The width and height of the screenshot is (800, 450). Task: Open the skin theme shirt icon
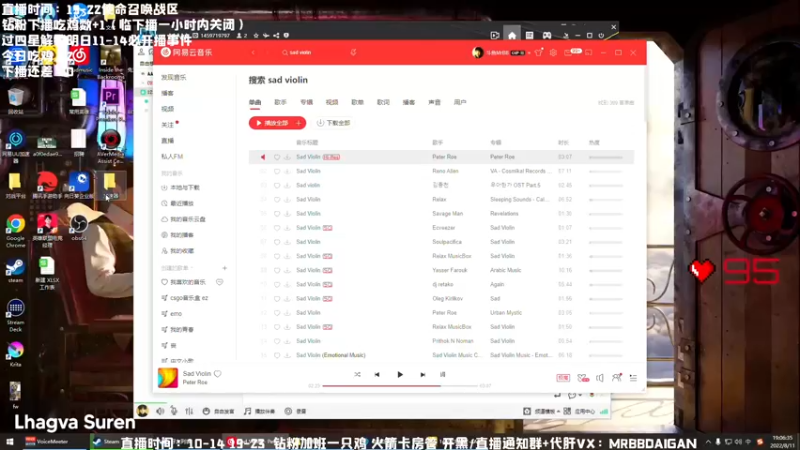point(539,53)
